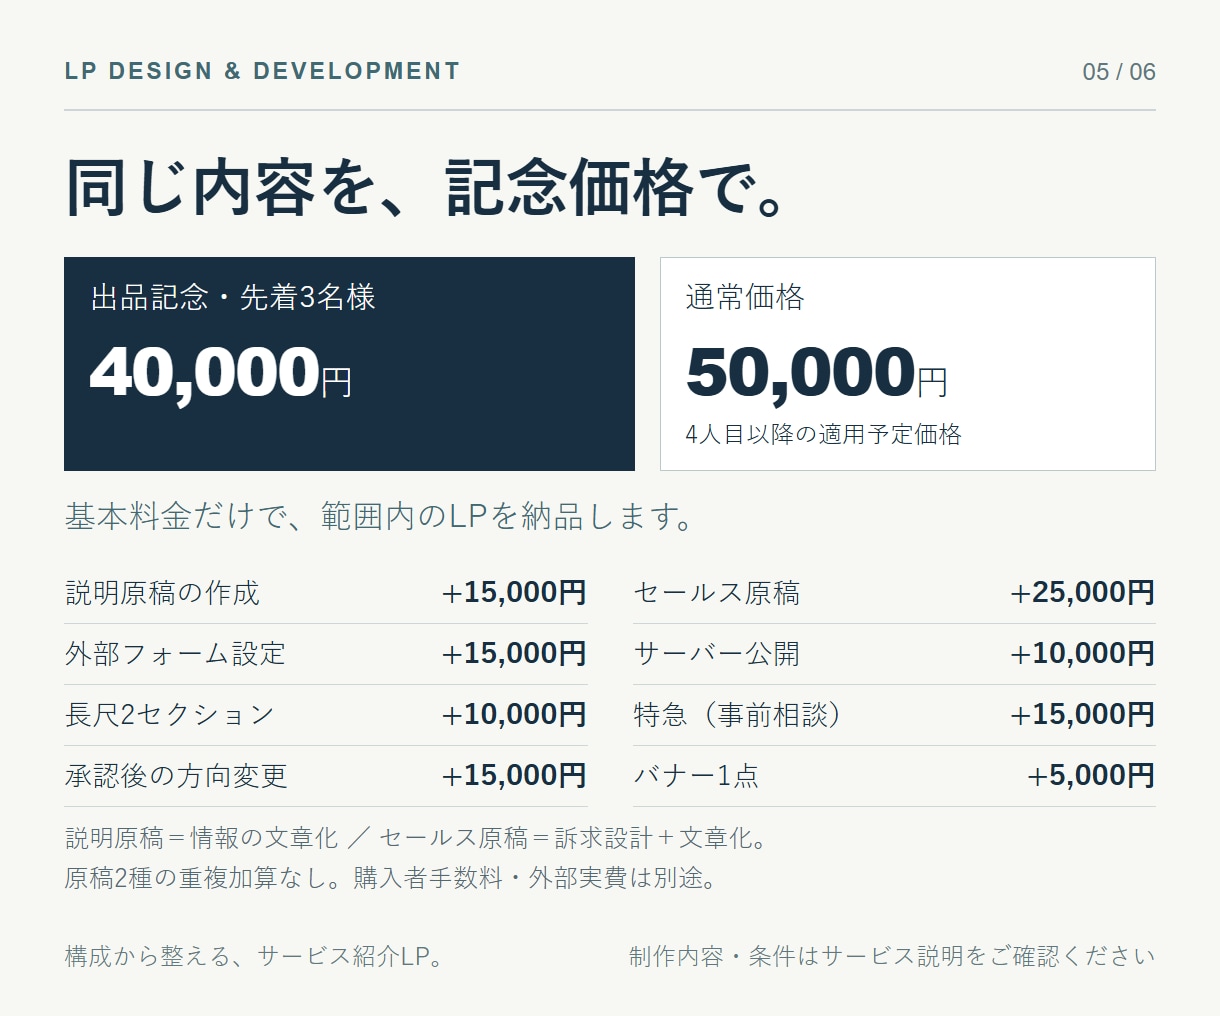Click the '+15,000円' price for 説明原稿の作成
The image size is (1220, 1016).
pyautogui.click(x=514, y=593)
